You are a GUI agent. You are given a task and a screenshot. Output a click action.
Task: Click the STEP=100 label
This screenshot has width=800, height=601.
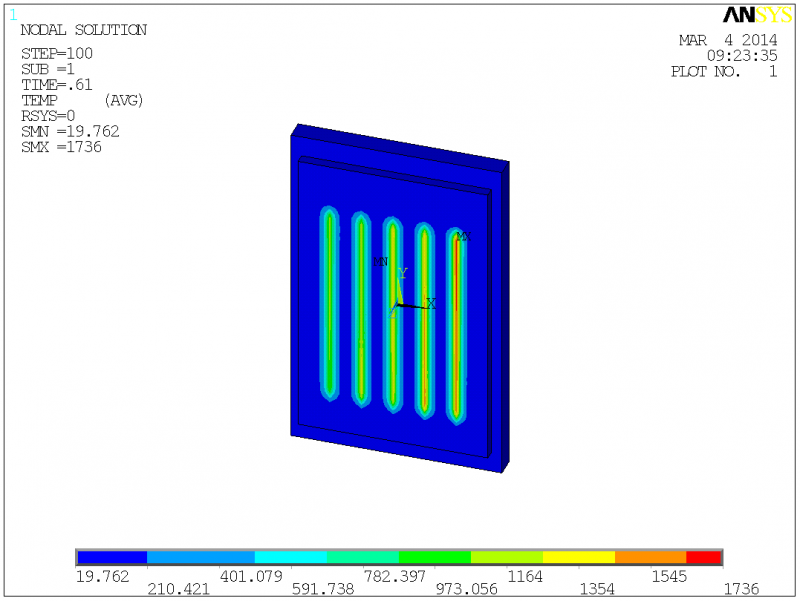coord(57,54)
